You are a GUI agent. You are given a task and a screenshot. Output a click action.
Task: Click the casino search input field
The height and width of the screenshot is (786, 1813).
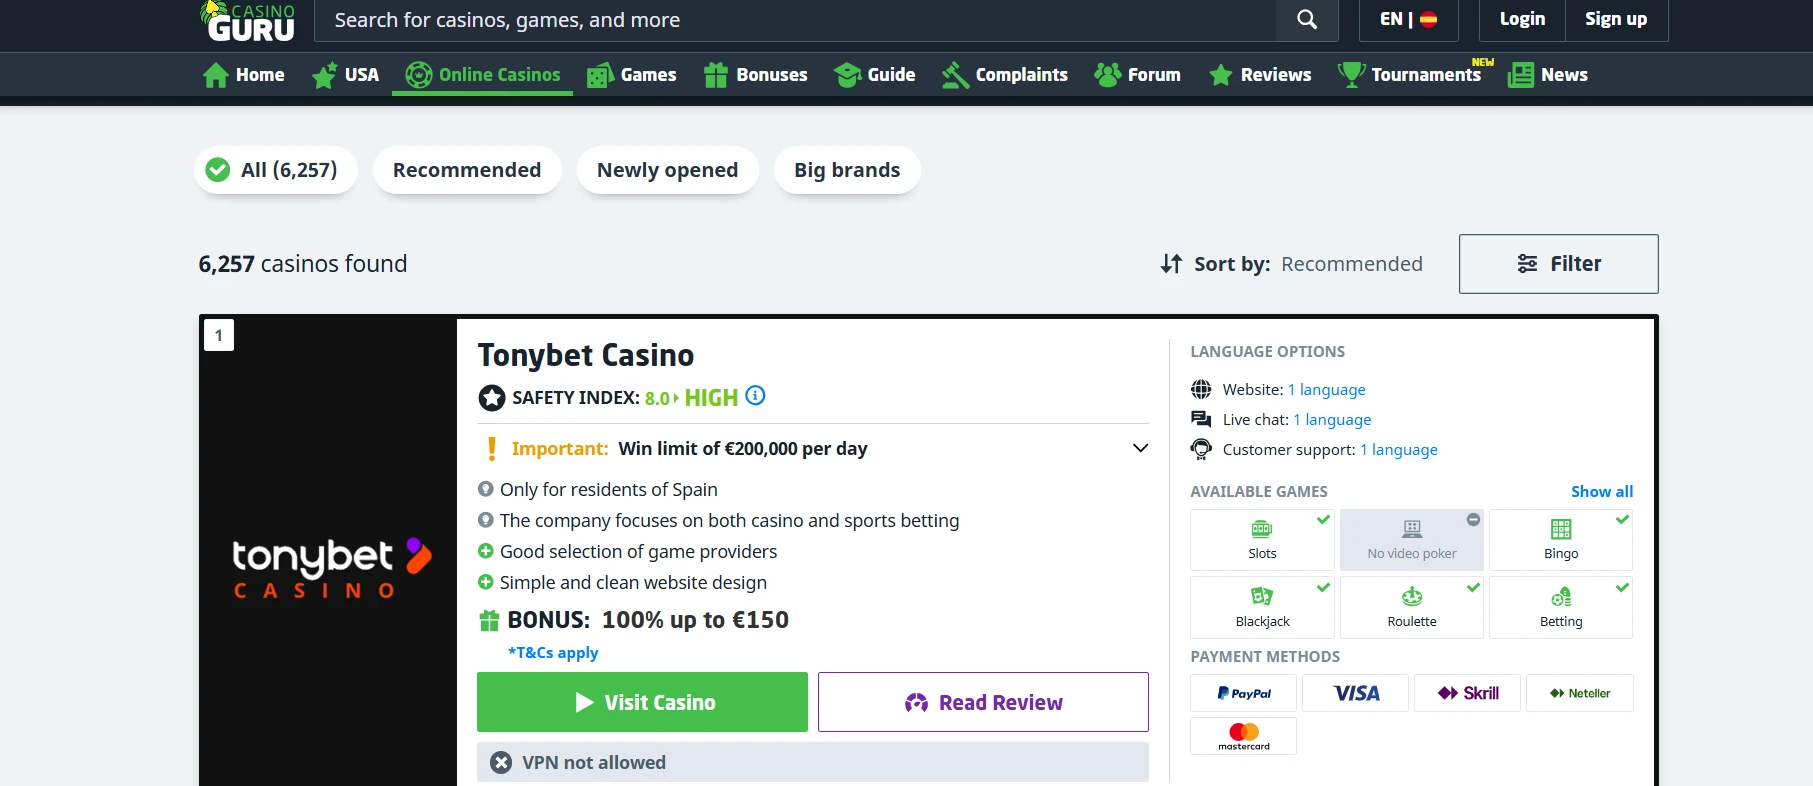click(795, 20)
